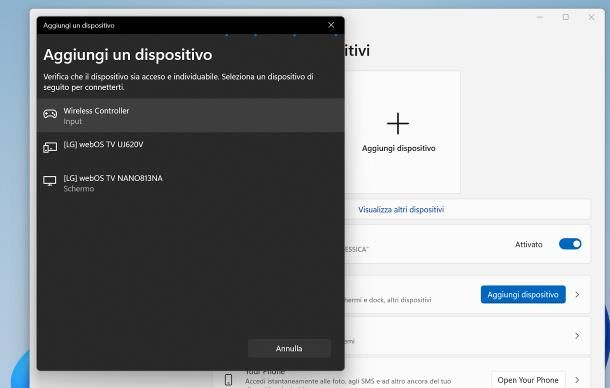Click the Aggiungi dispositivo card label
This screenshot has height=388, width=610.
tap(398, 148)
